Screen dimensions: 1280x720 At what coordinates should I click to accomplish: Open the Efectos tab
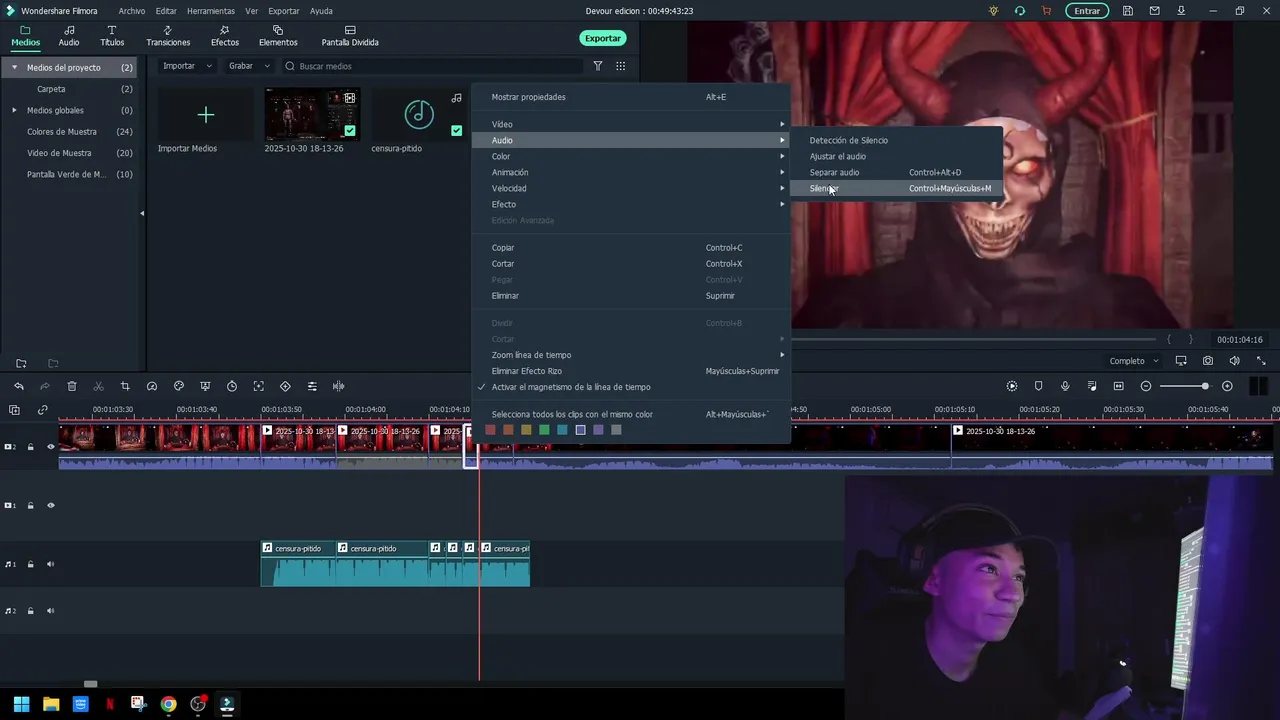(225, 36)
